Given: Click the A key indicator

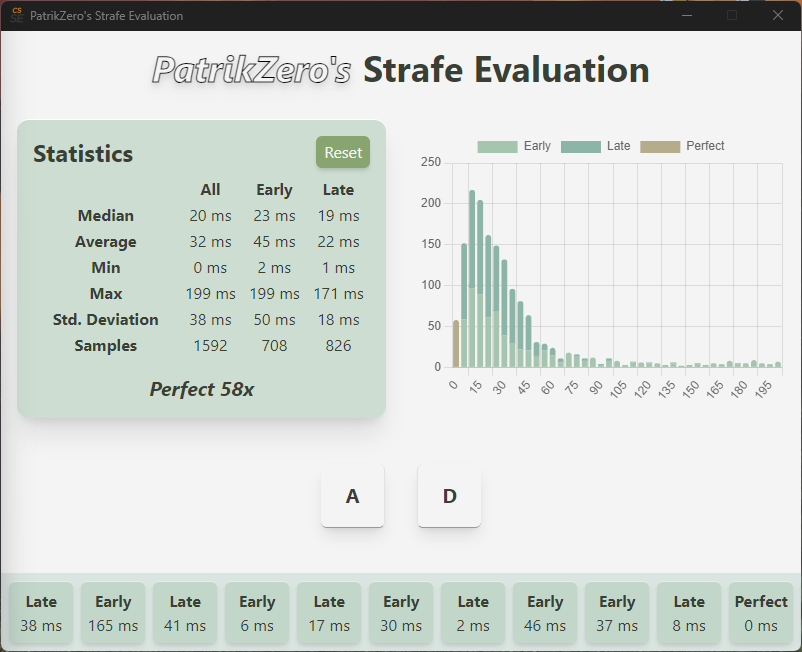Looking at the screenshot, I should click(352, 496).
